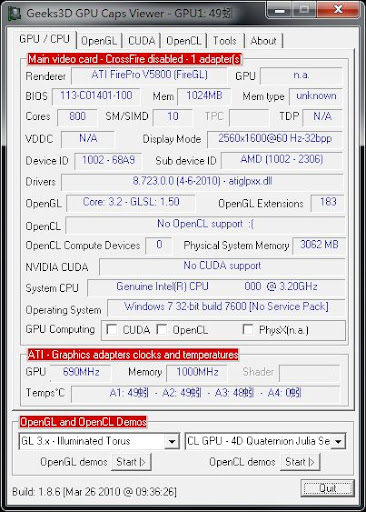Click the No OpenCL support field
Screen dimensions: 366x512
(205, 225)
